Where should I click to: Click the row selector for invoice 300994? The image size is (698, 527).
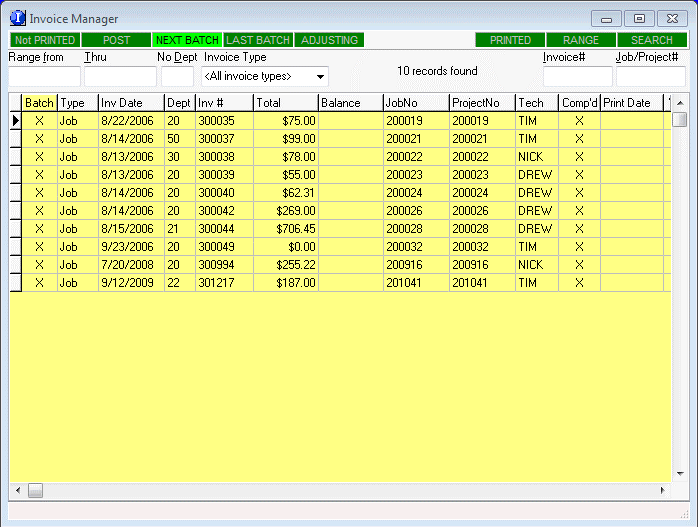coord(16,265)
